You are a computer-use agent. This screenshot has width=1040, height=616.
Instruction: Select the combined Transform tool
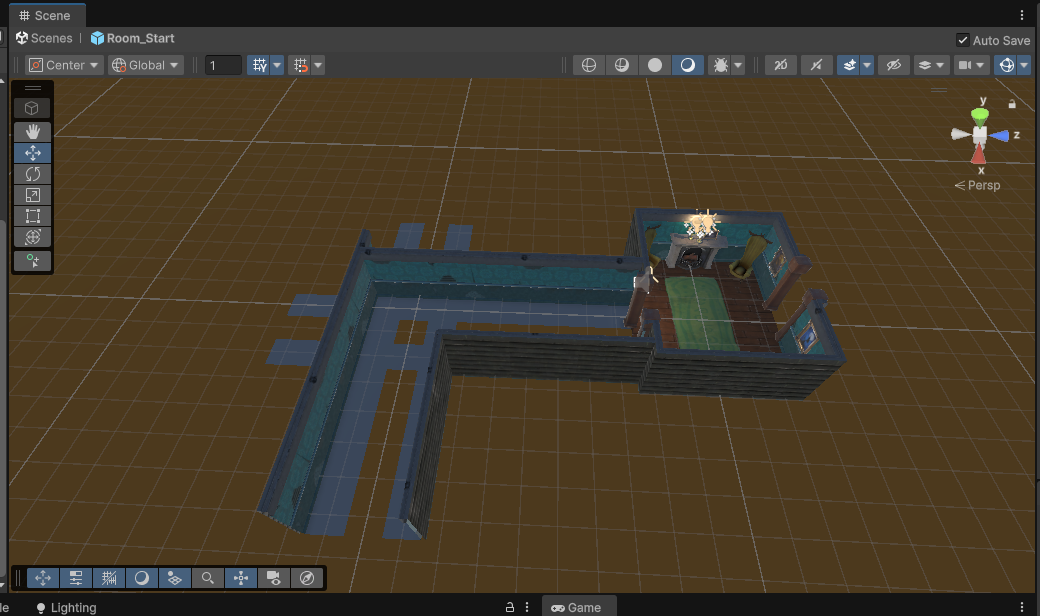32,237
